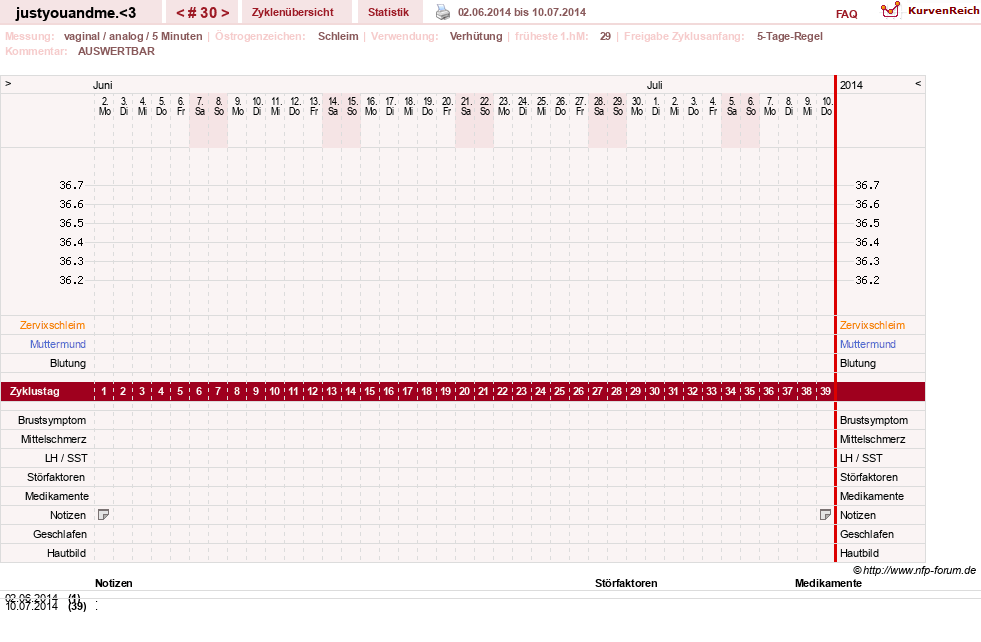The height and width of the screenshot is (642, 981).
Task: Click the right Muttermund label
Action: pyautogui.click(x=868, y=344)
